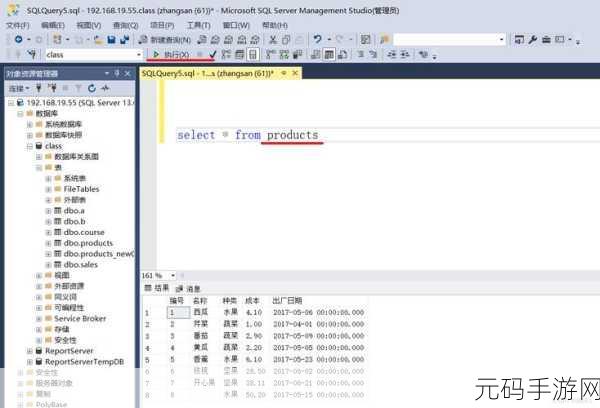
Task: Select the dbo.course table
Action: pos(84,232)
